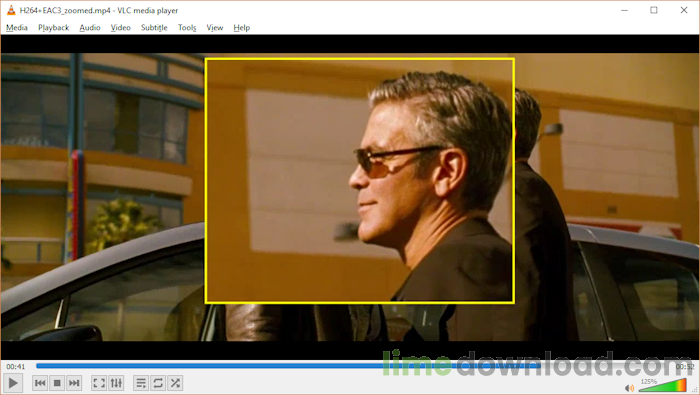
Task: Open the Media menu
Action: [17, 28]
